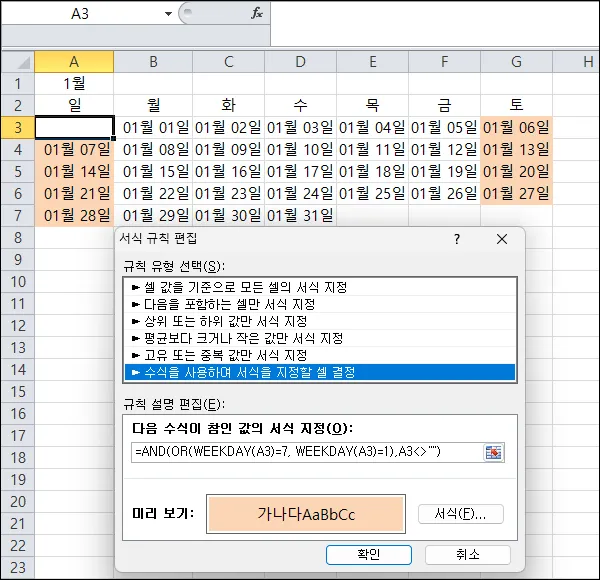Select rule type 다음을 포함하는 셀만 서식 지정
Viewport: 600px width, 580px height.
tap(320, 305)
